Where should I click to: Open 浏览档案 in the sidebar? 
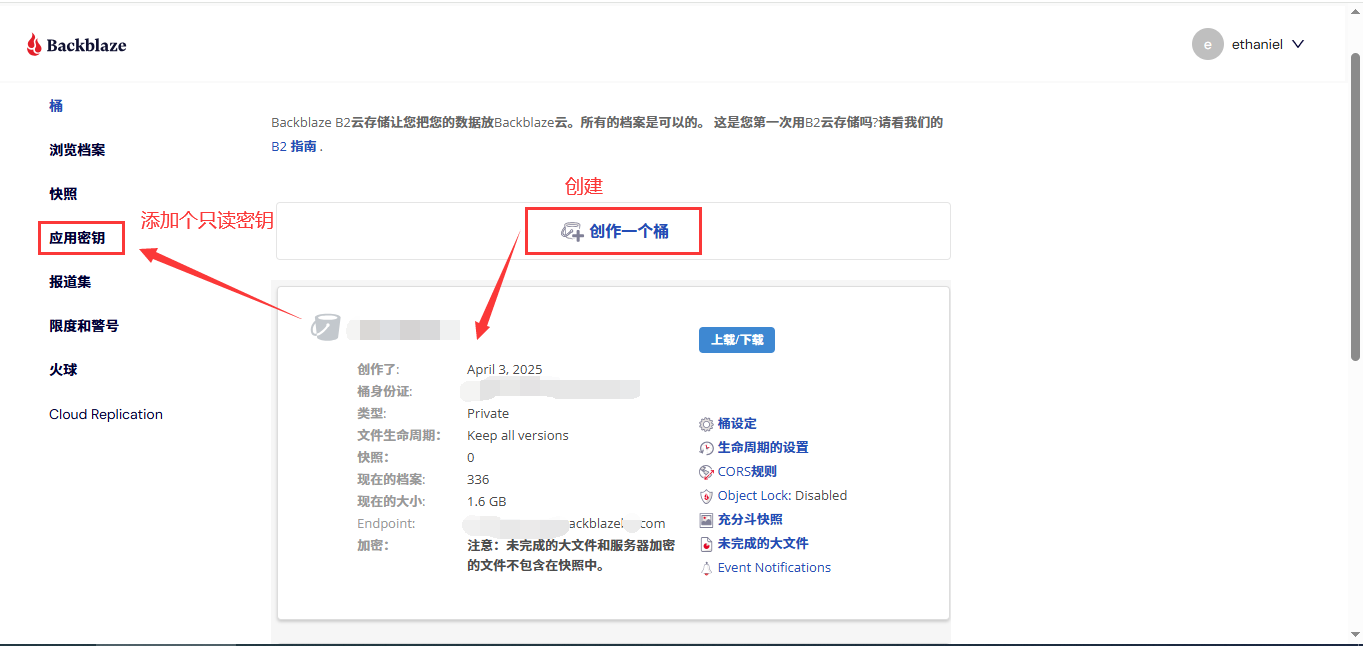click(77, 150)
